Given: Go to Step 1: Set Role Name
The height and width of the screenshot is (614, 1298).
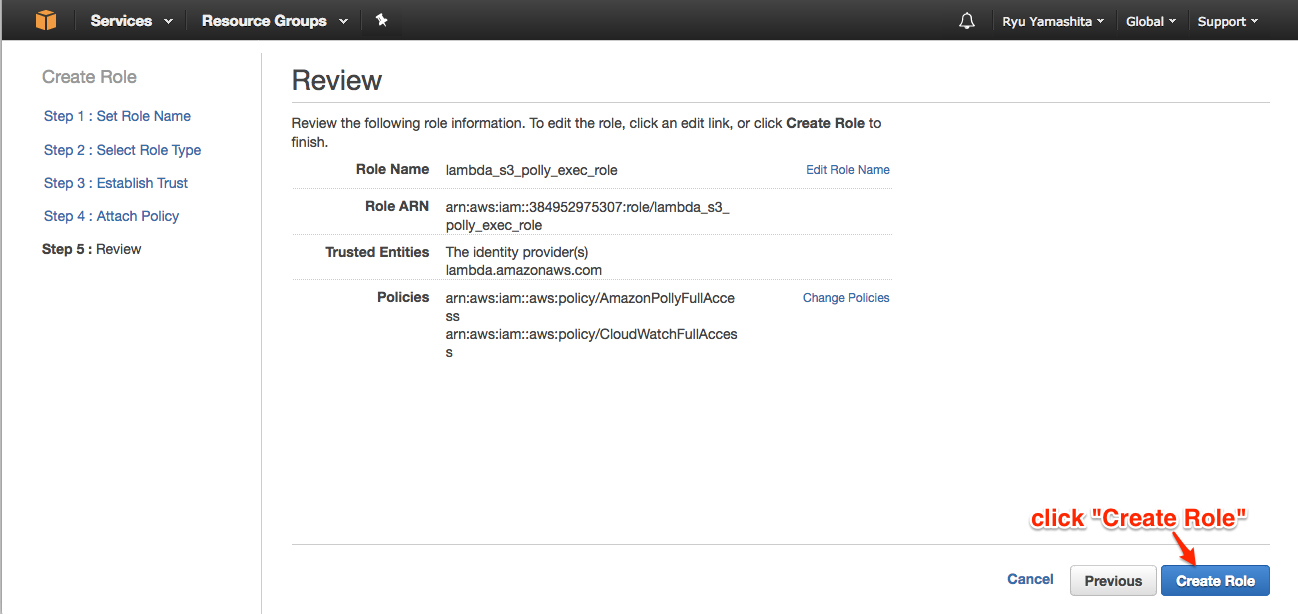Looking at the screenshot, I should (117, 116).
